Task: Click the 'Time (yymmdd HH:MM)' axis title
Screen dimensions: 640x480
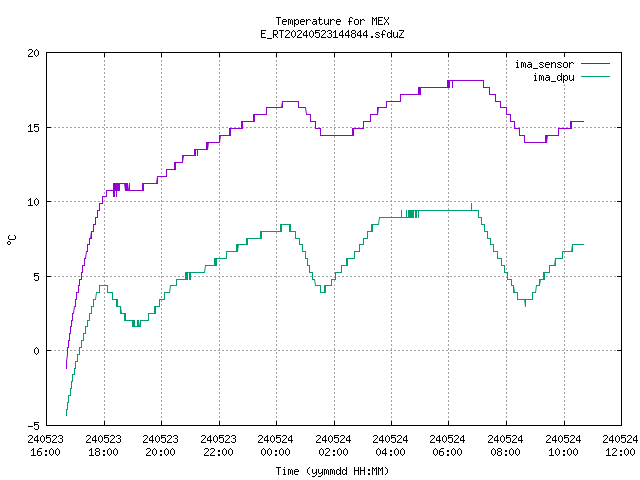Action: tap(332, 471)
